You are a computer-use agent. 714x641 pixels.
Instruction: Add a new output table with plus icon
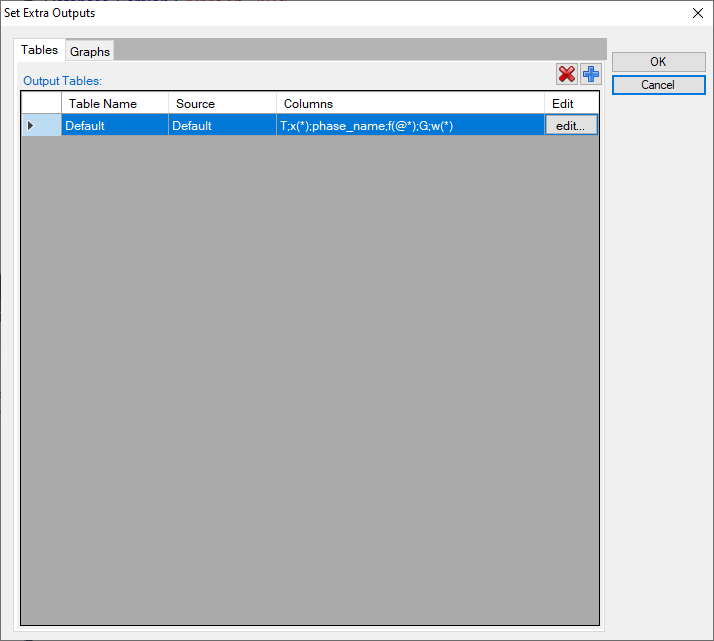click(x=591, y=74)
